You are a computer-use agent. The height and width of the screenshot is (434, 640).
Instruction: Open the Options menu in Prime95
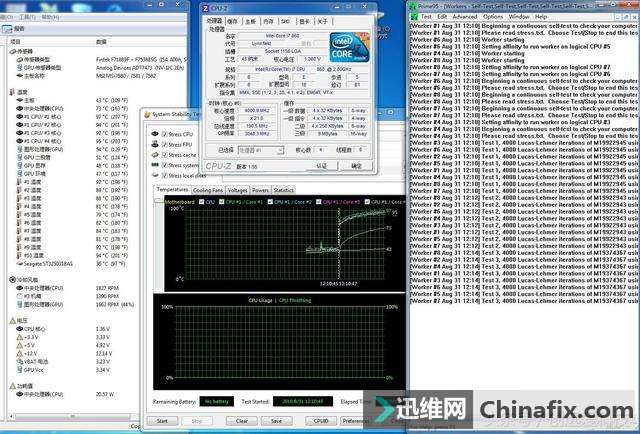[493, 17]
